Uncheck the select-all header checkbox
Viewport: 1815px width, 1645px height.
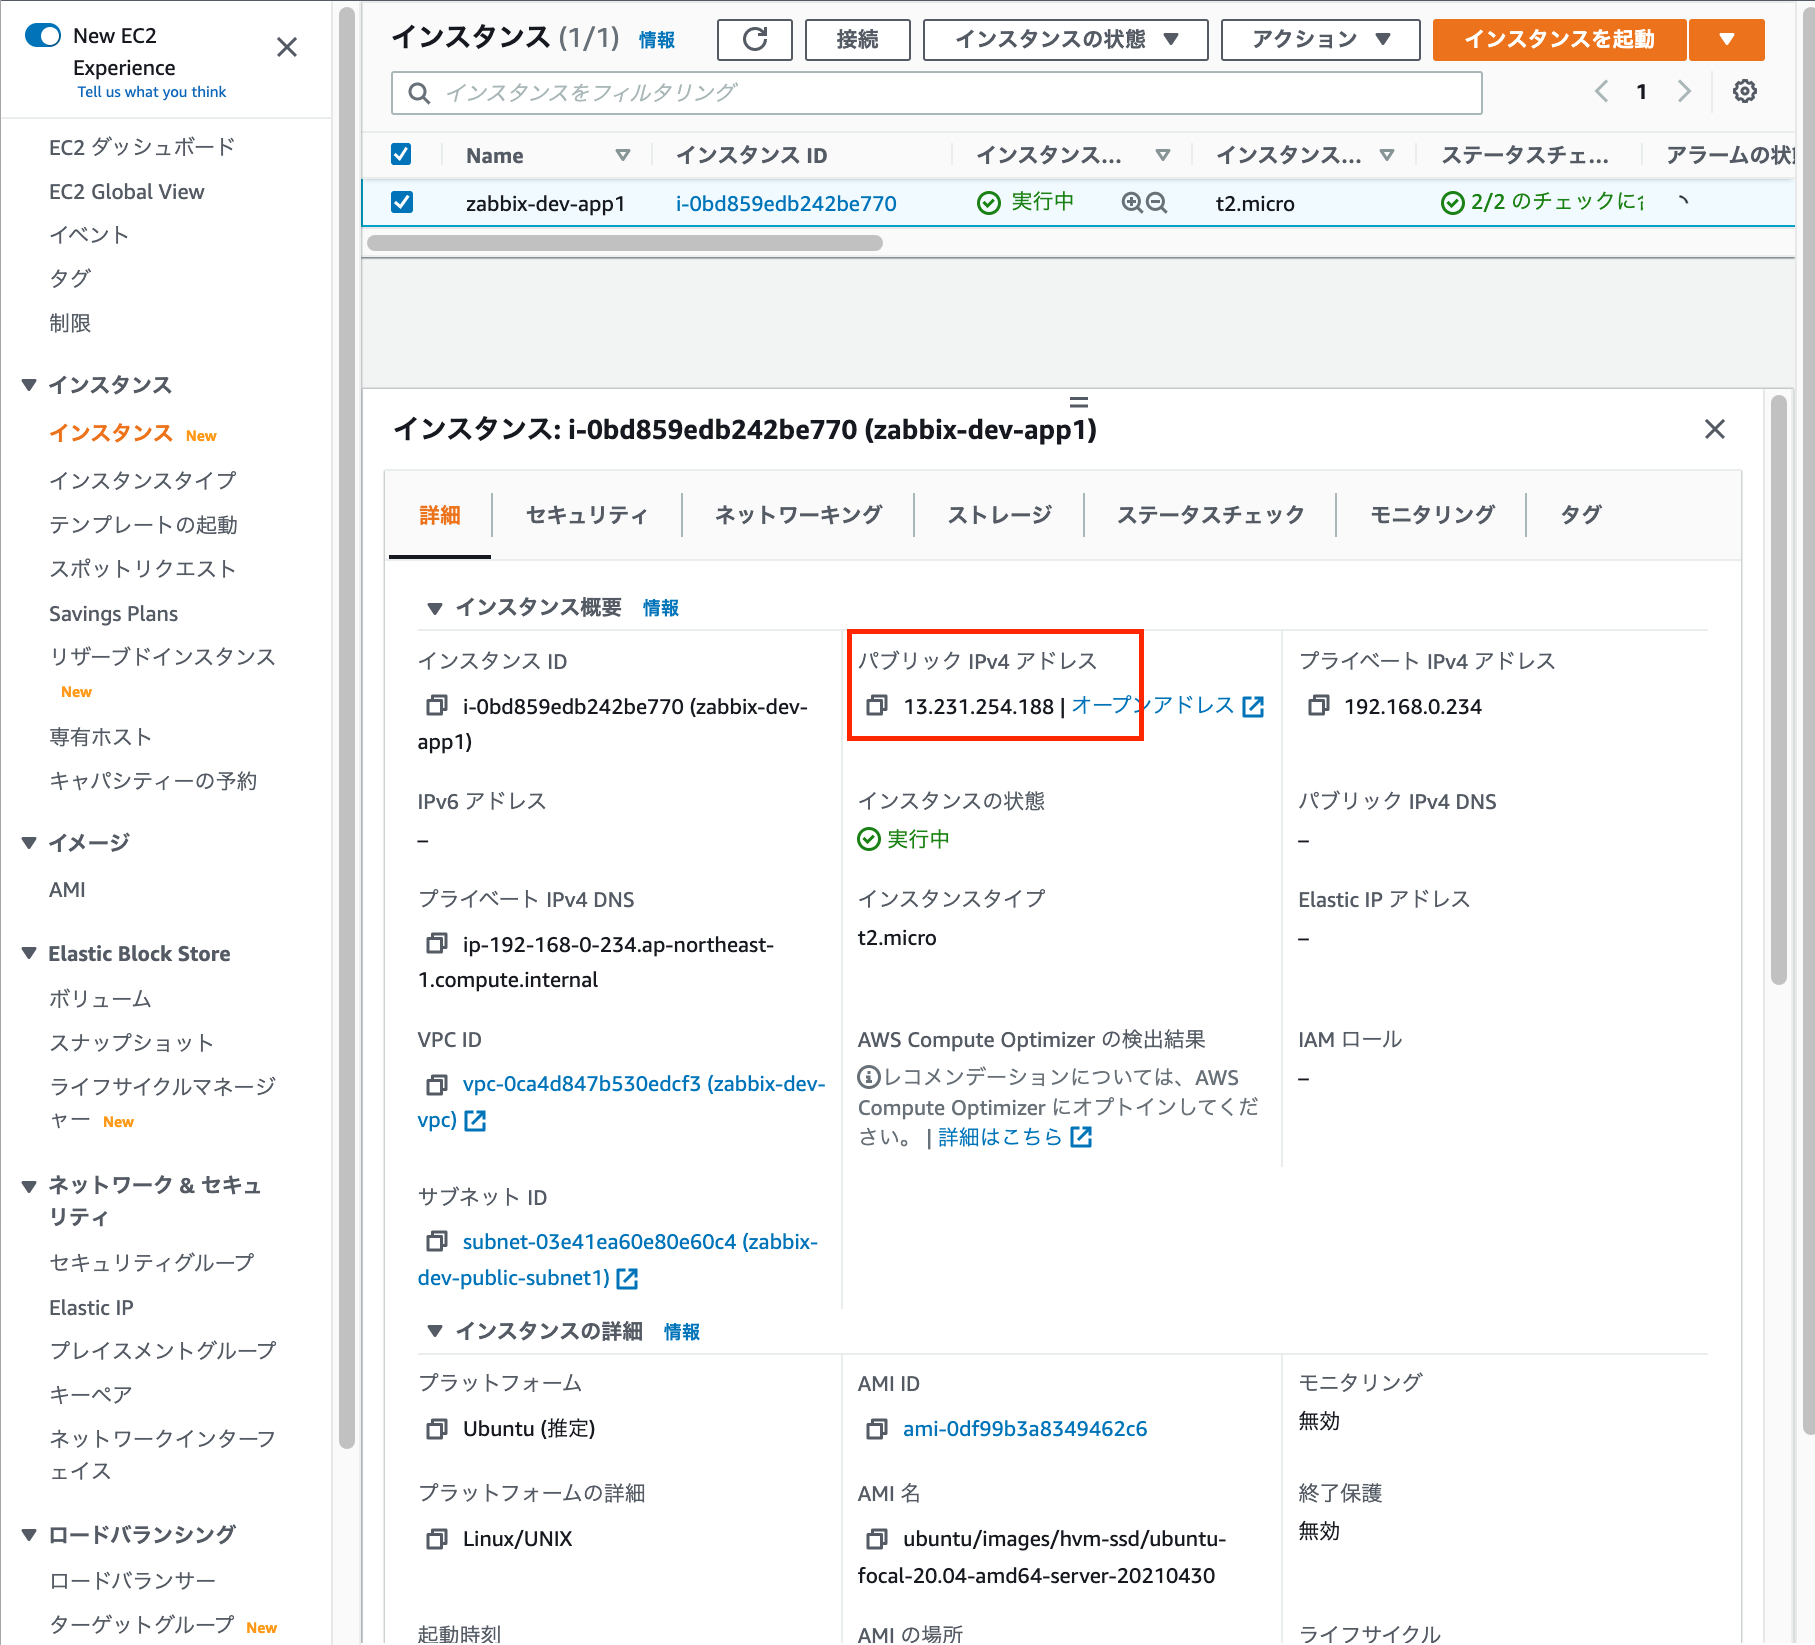click(401, 154)
